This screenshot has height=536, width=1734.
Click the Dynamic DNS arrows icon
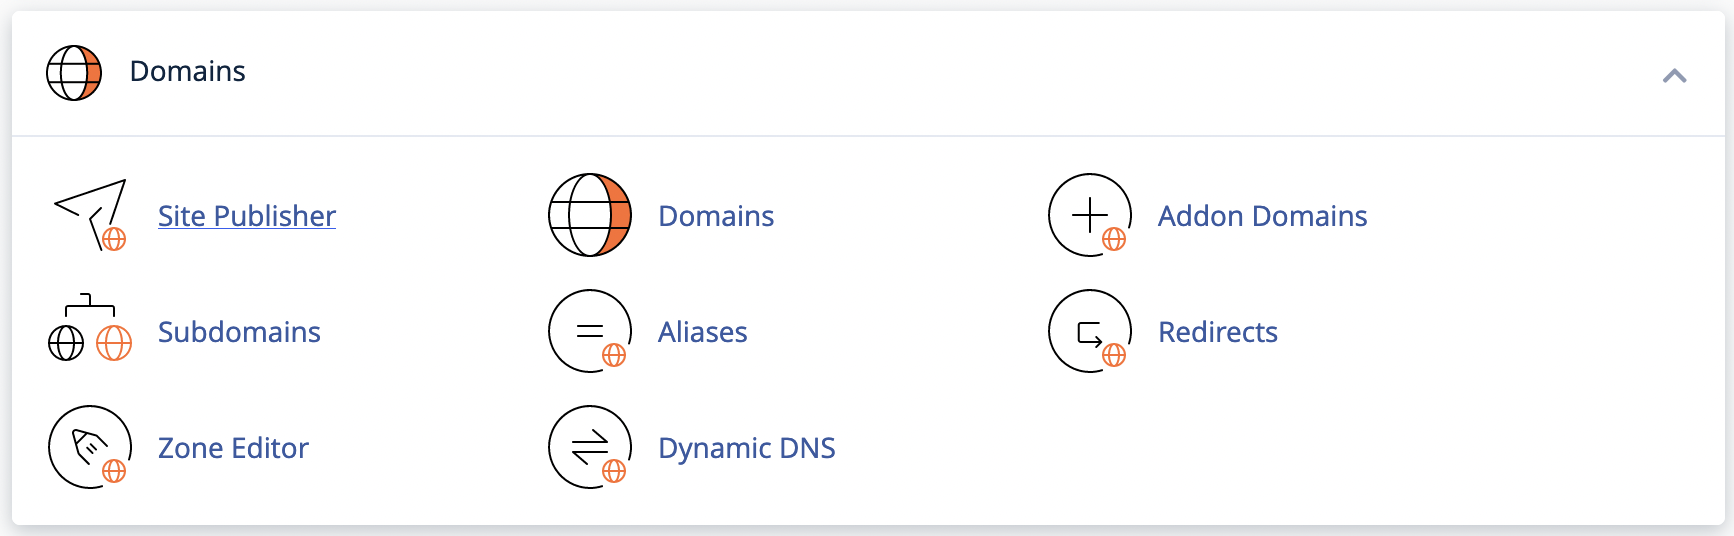point(590,447)
